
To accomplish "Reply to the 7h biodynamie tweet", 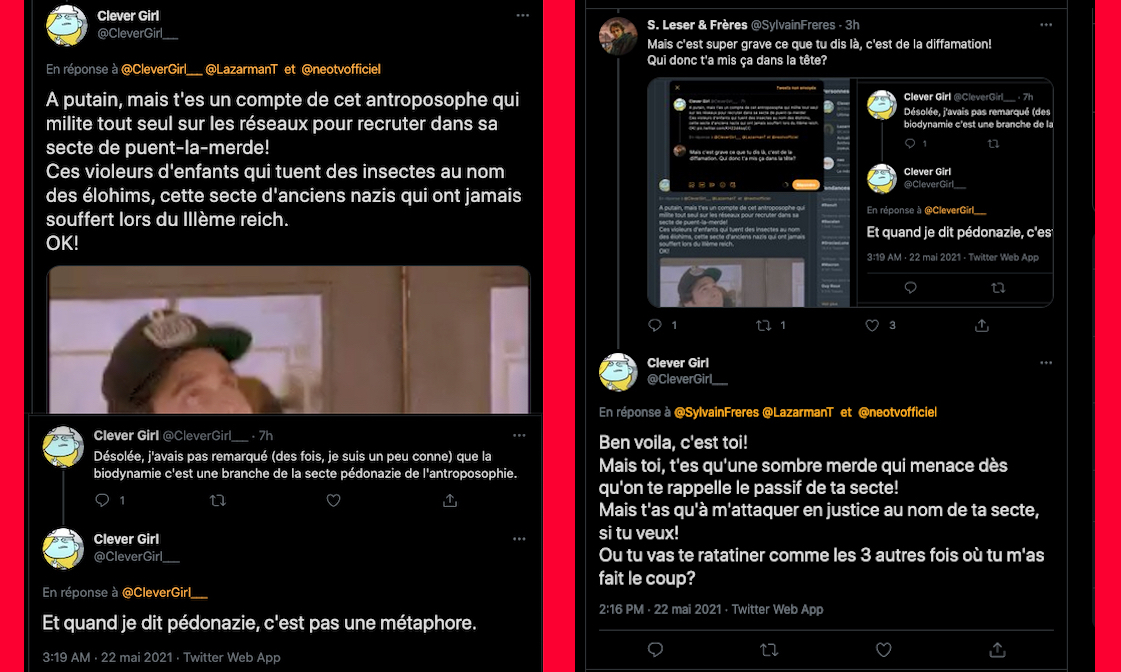I will tap(102, 500).
